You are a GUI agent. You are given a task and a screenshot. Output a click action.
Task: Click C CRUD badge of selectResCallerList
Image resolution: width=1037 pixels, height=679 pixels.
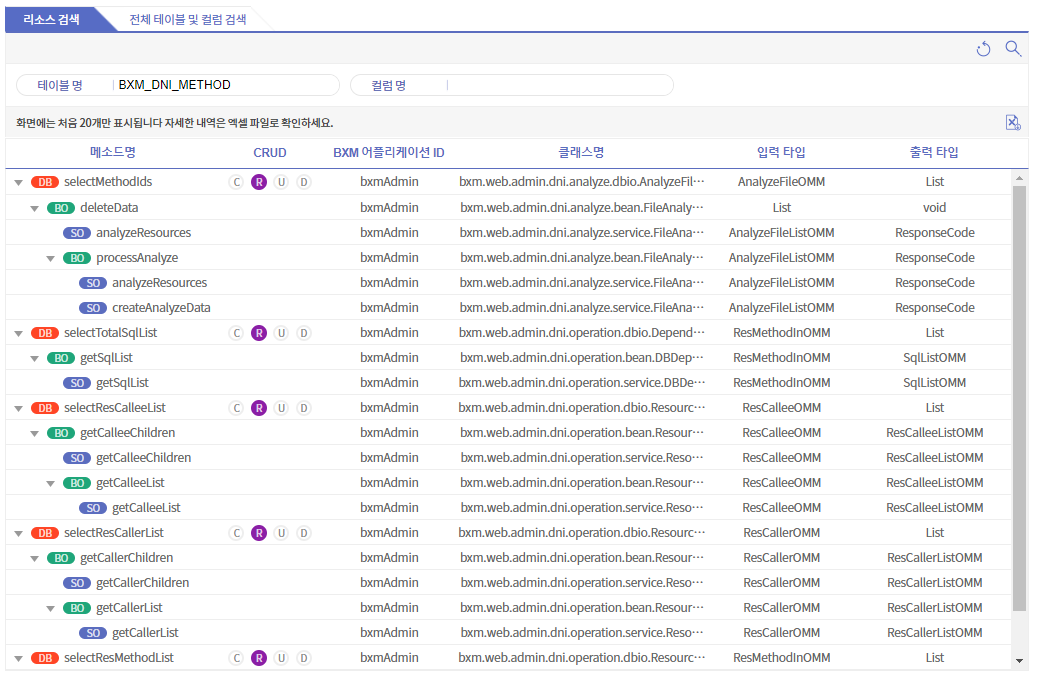coord(236,533)
